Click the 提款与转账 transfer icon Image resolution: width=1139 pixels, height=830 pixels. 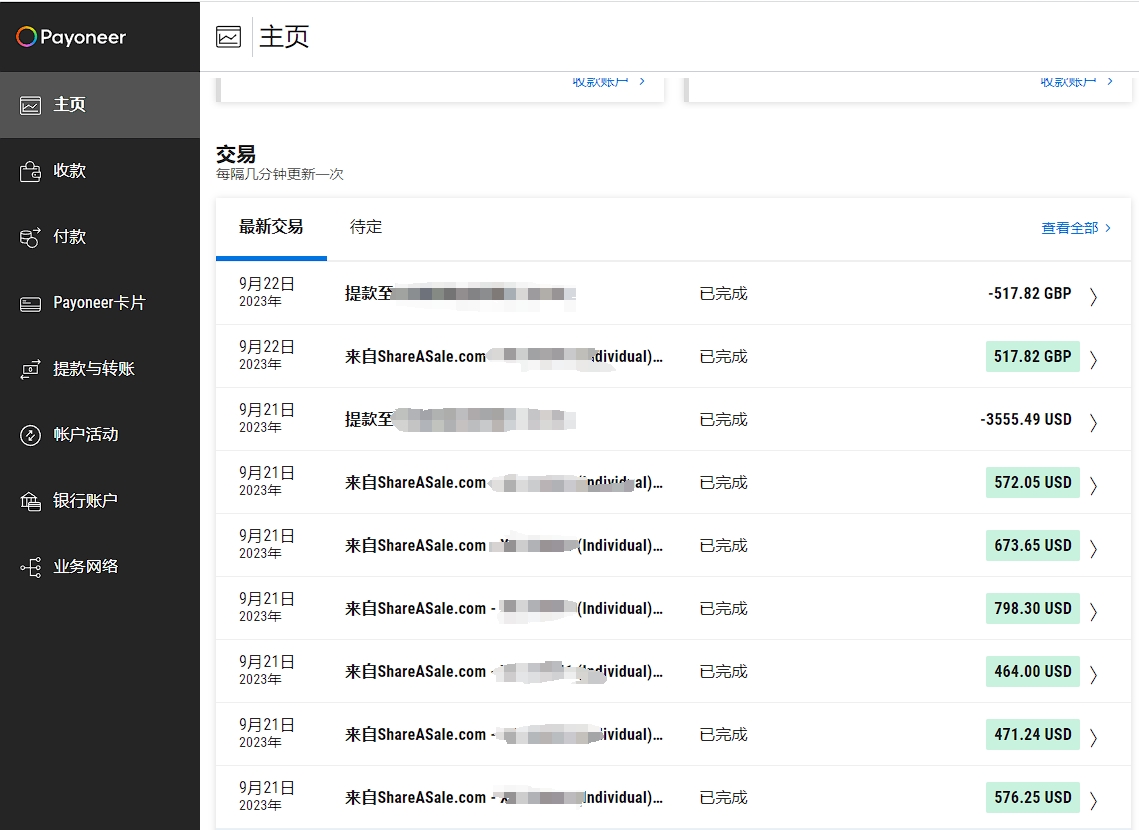tap(31, 370)
